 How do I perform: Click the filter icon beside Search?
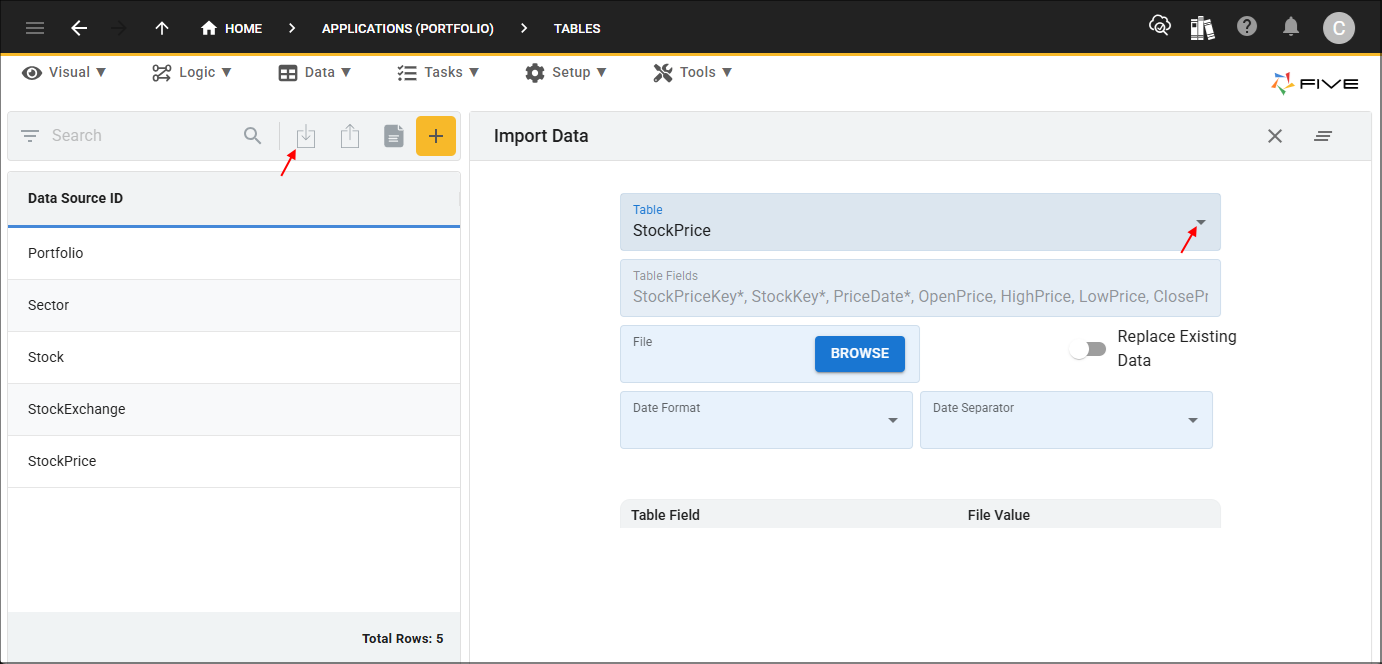point(30,136)
